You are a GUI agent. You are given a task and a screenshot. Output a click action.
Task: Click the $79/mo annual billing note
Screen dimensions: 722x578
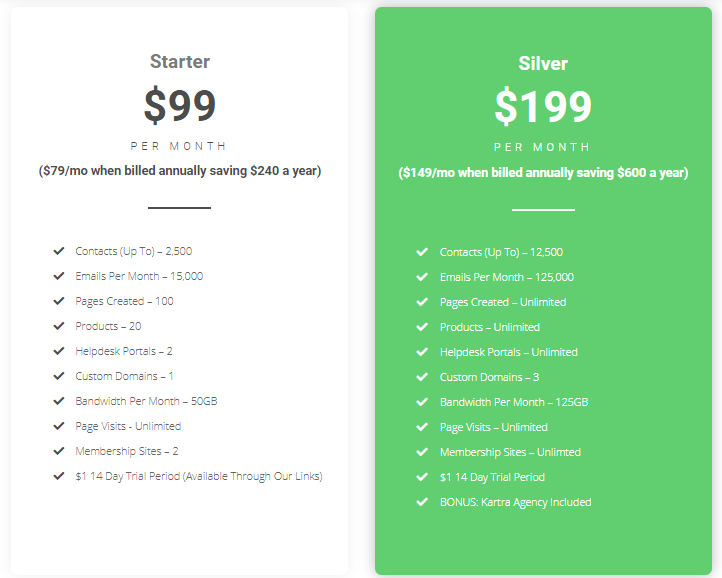point(180,171)
